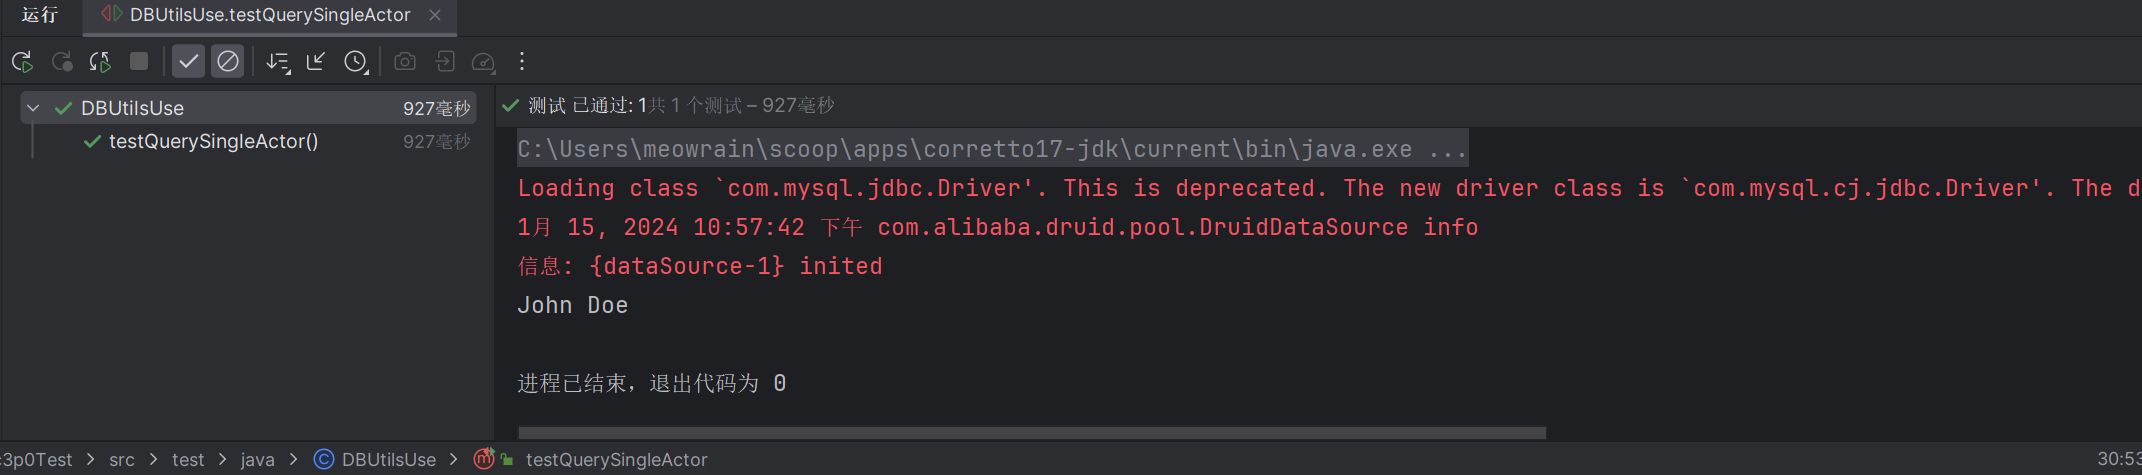Open the vertical three-dot more options menu
This screenshot has height=475, width=2142.
coord(522,62)
